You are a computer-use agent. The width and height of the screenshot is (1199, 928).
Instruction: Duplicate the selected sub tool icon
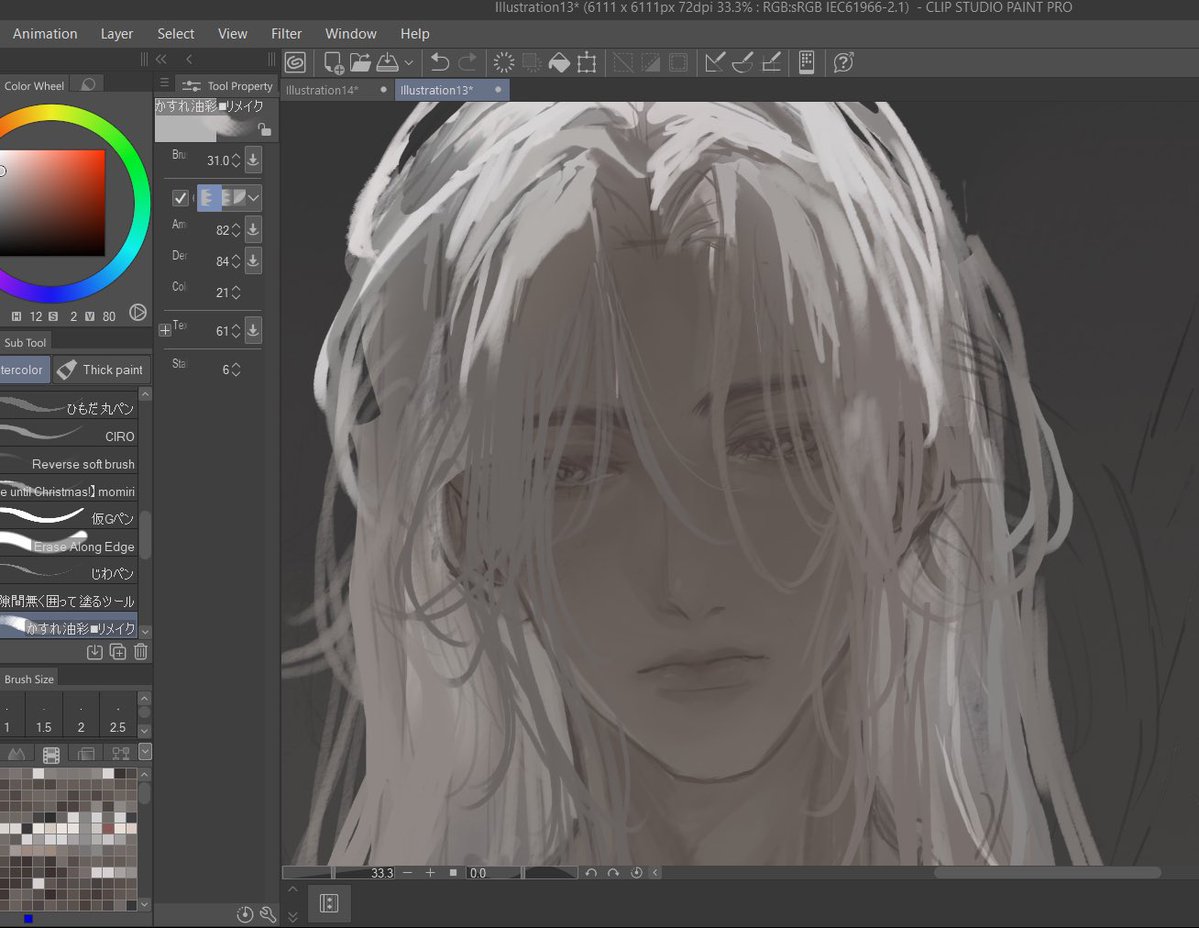tap(118, 652)
